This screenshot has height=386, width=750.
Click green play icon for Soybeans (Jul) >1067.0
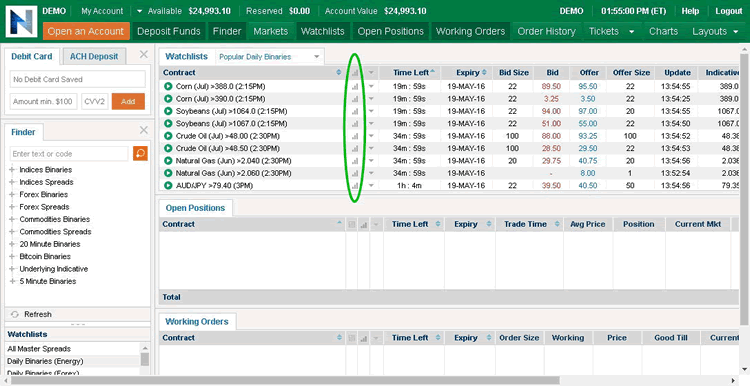168,123
